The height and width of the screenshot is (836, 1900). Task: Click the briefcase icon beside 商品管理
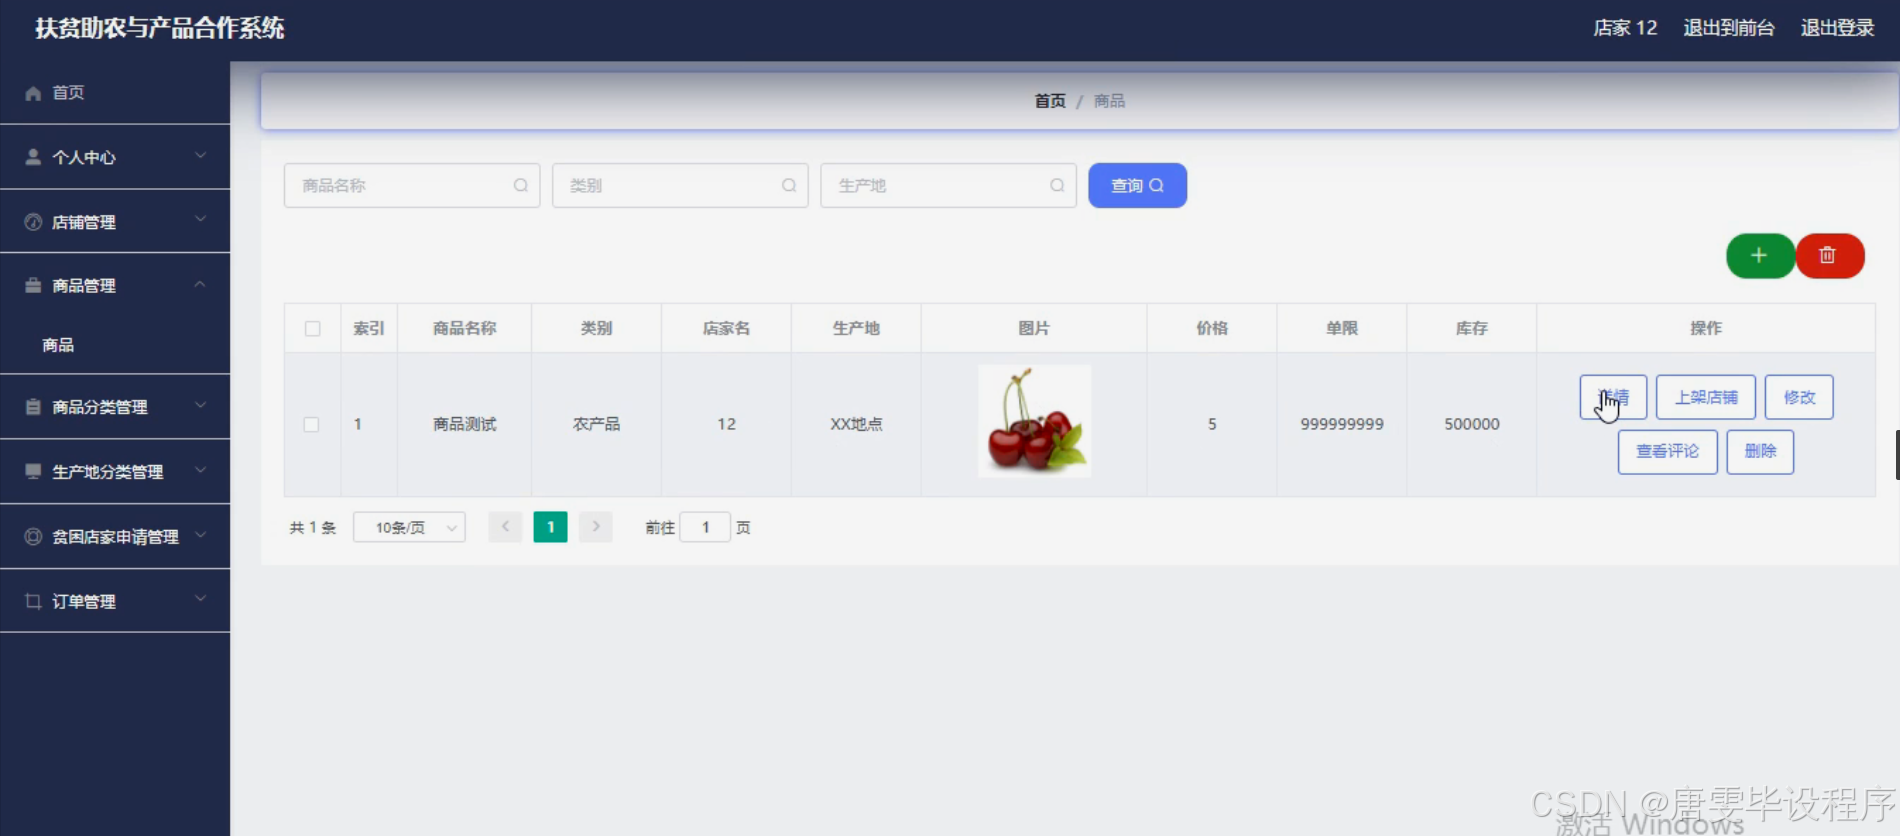coord(33,285)
